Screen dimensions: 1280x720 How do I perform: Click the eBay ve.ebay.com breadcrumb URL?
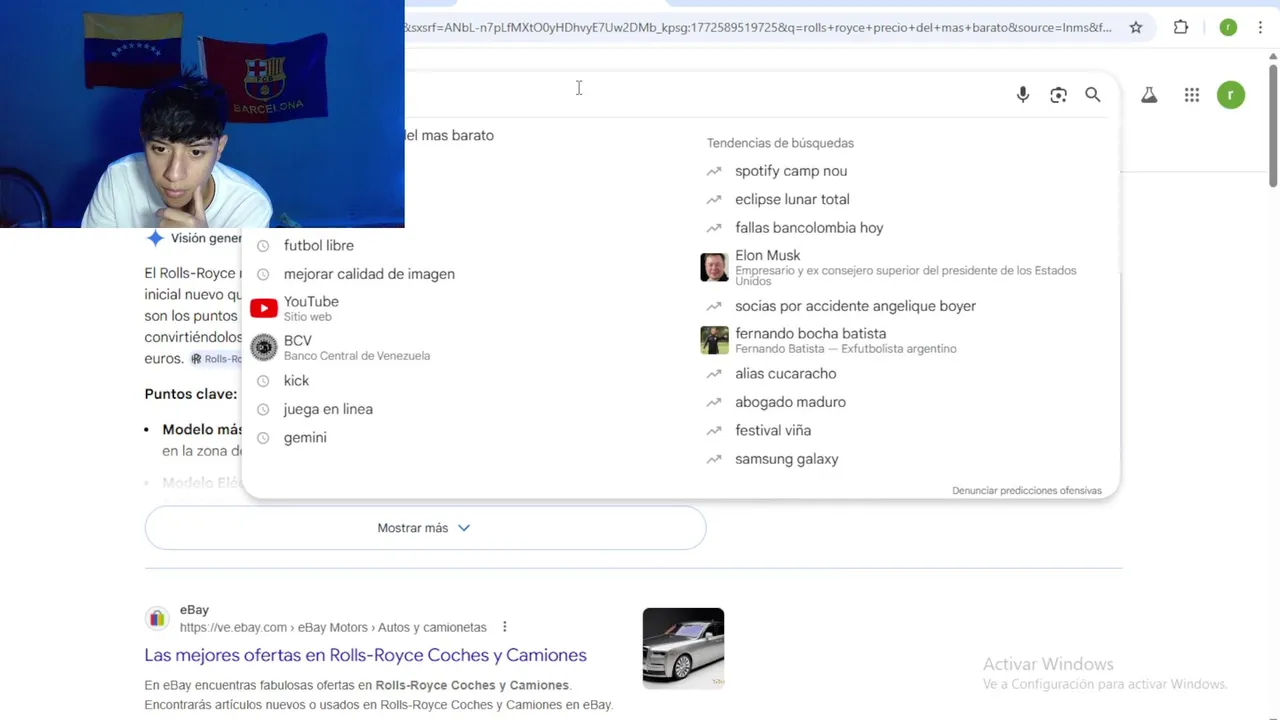[333, 627]
